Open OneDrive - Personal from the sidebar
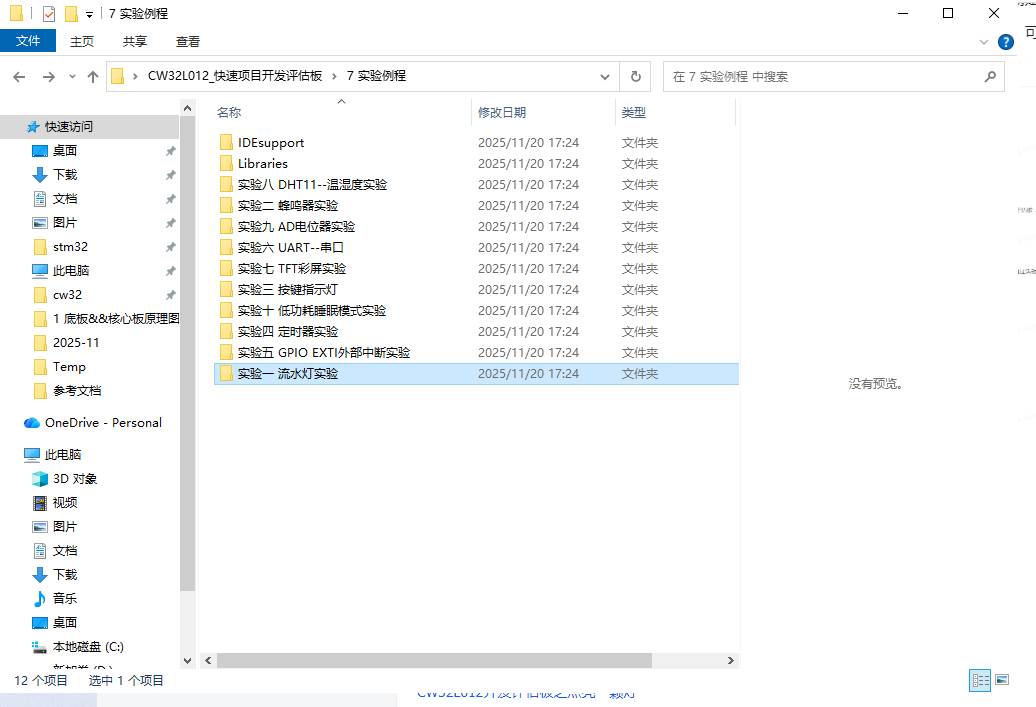The height and width of the screenshot is (707, 1036). pos(95,422)
